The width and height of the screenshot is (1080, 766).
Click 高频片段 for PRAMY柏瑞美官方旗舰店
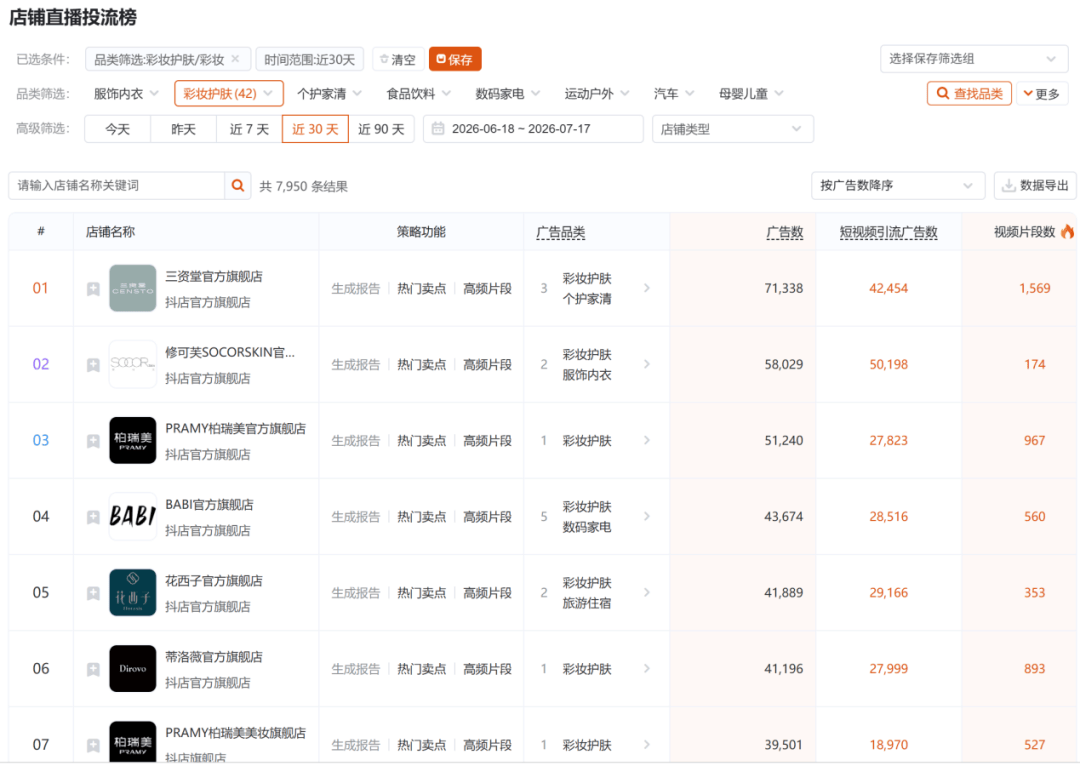pyautogui.click(x=488, y=441)
